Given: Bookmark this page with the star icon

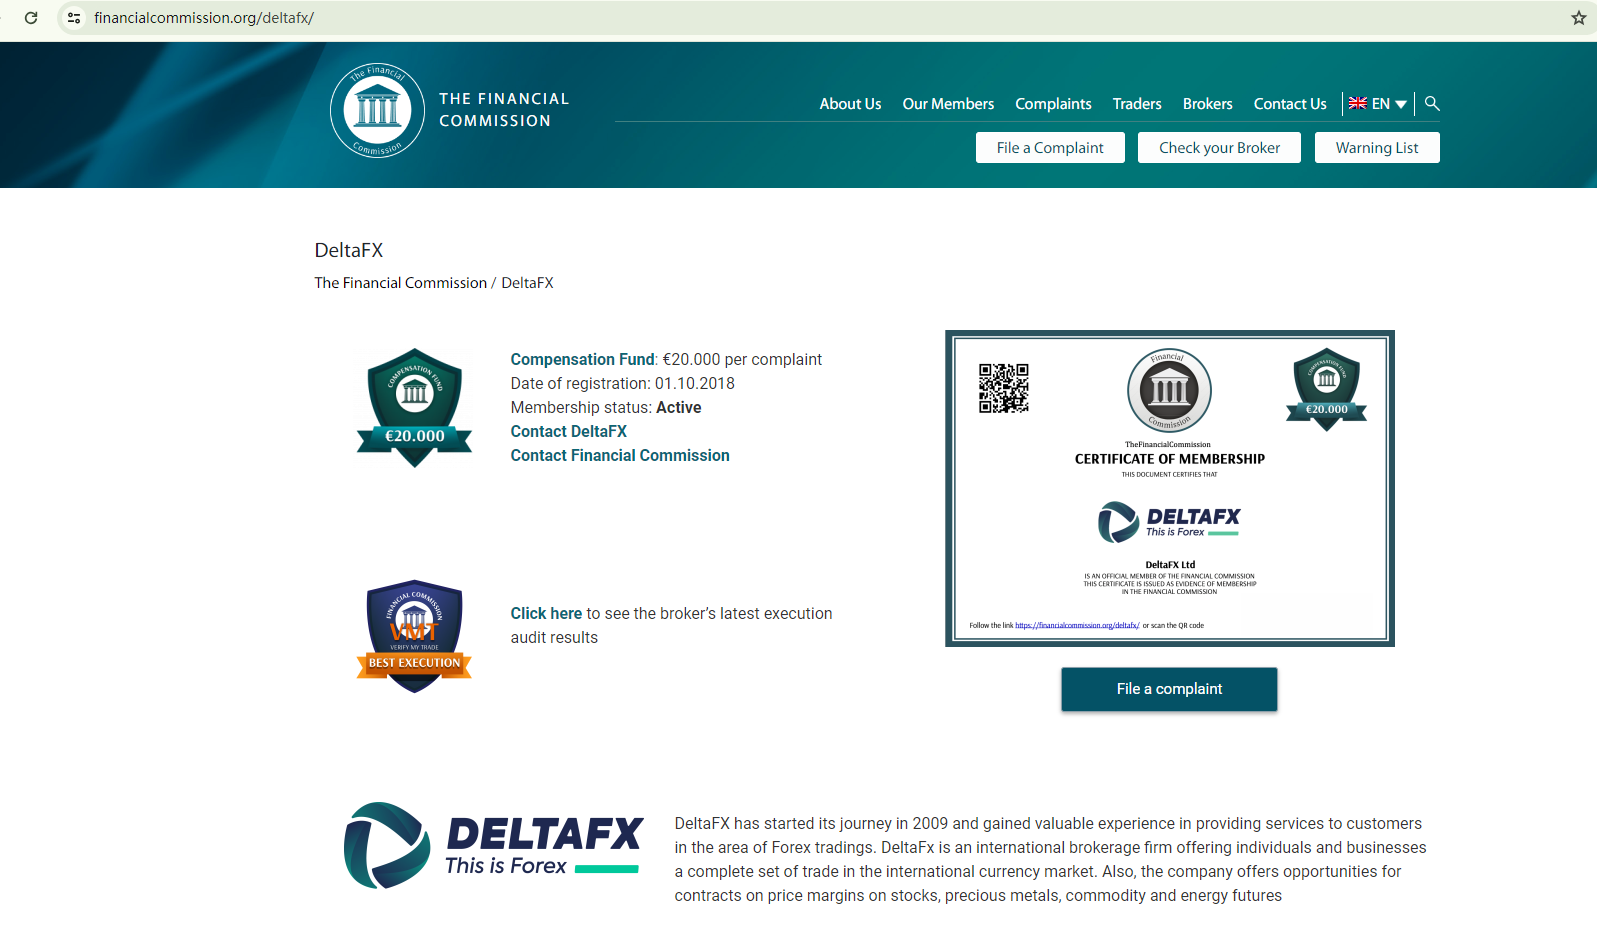Looking at the screenshot, I should click(1578, 18).
